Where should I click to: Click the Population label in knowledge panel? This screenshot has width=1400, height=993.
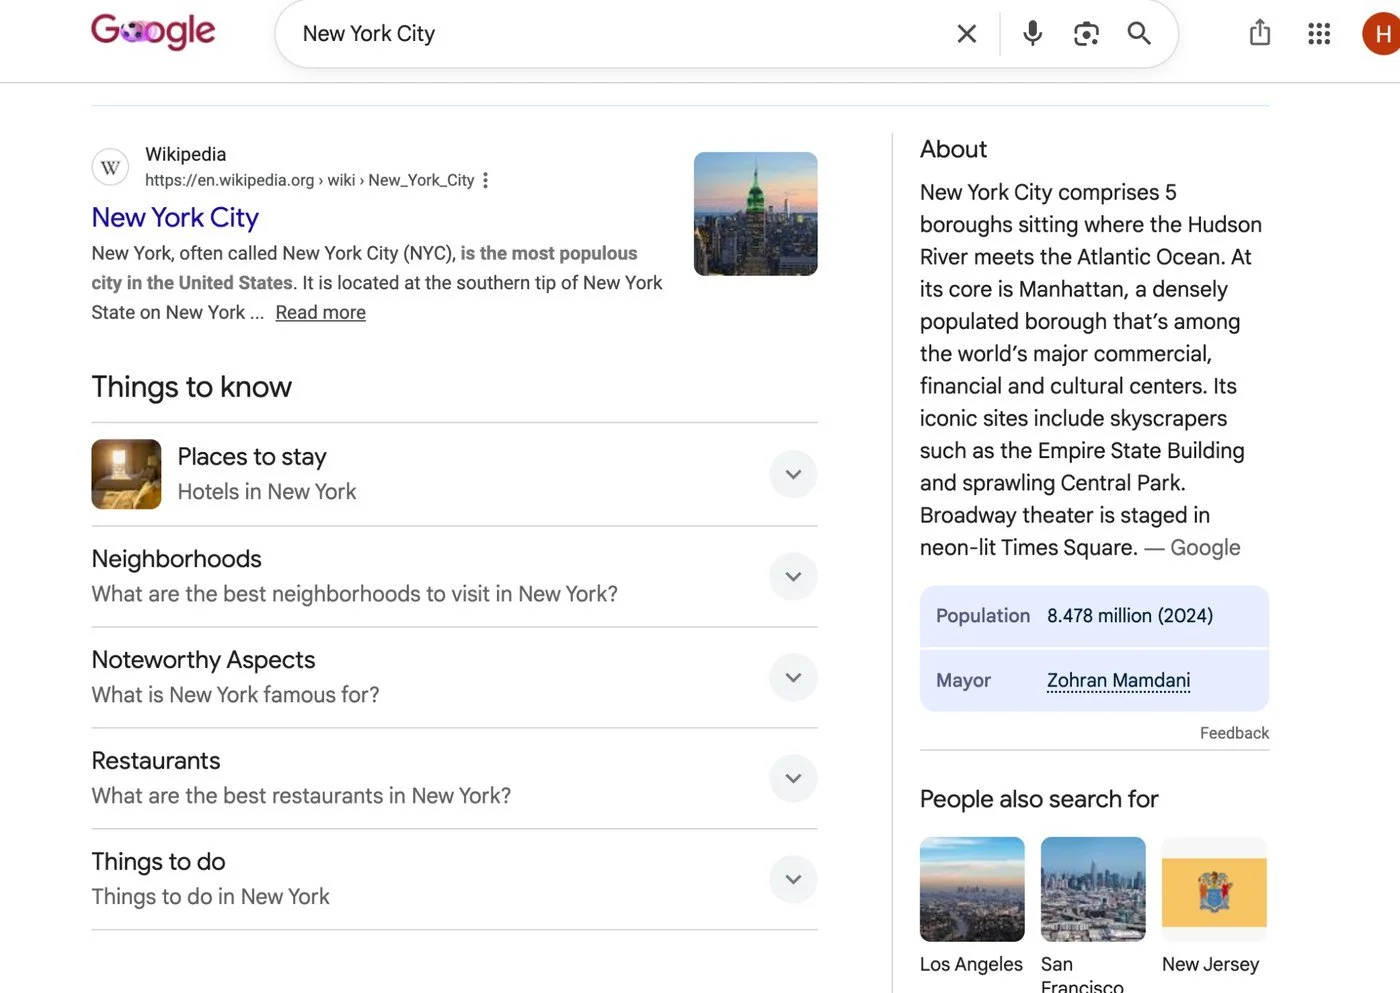tap(983, 616)
